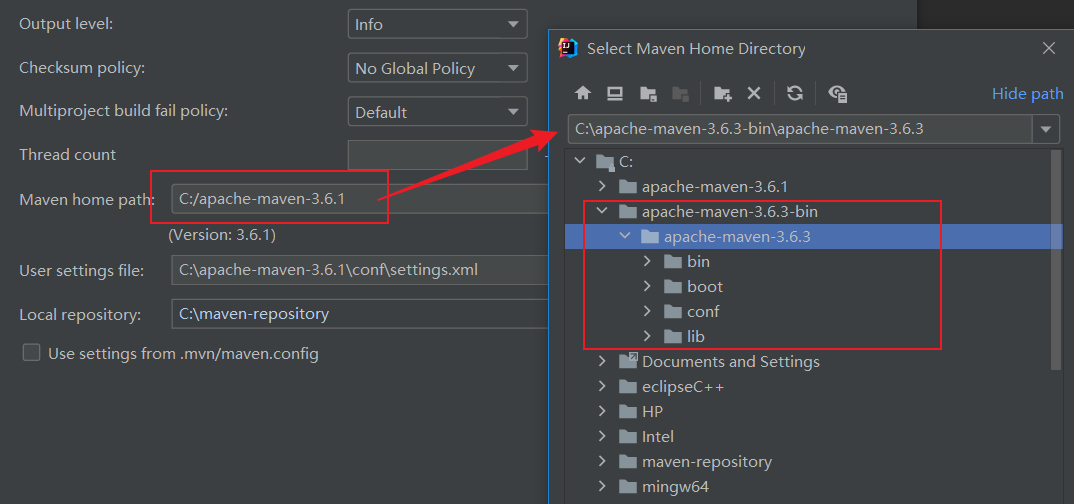Go to the Home directory icon
This screenshot has height=504, width=1074.
[x=582, y=93]
